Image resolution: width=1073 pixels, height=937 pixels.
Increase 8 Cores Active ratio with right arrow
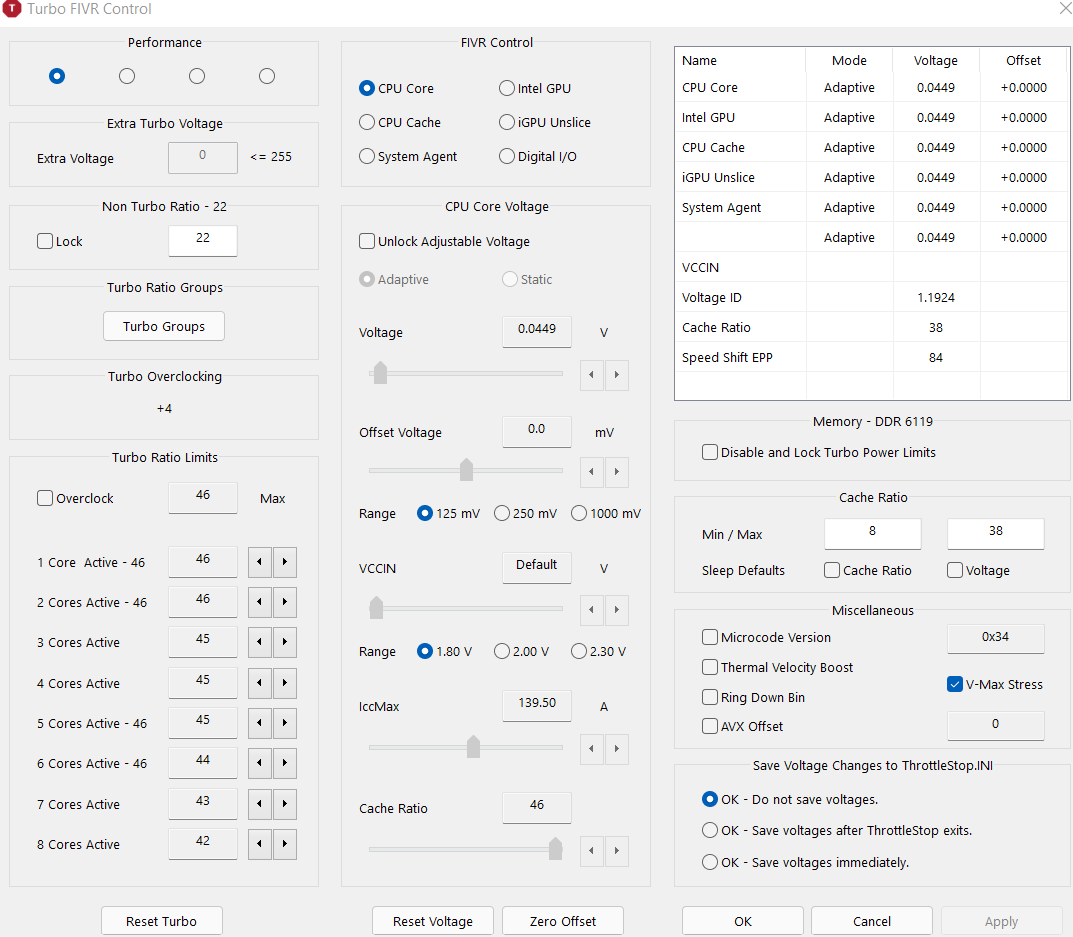285,844
